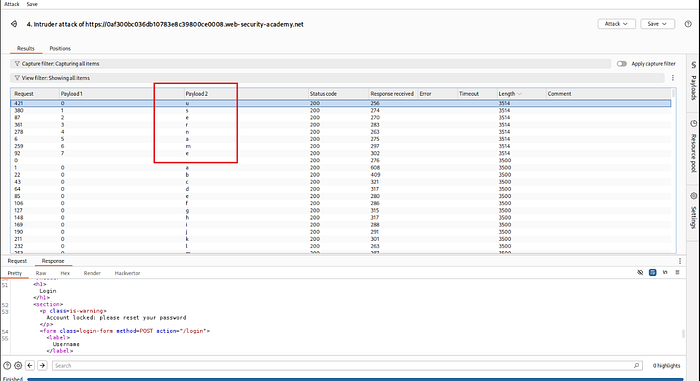The width and height of the screenshot is (700, 381).
Task: Switch to the Results tab
Action: click(25, 48)
